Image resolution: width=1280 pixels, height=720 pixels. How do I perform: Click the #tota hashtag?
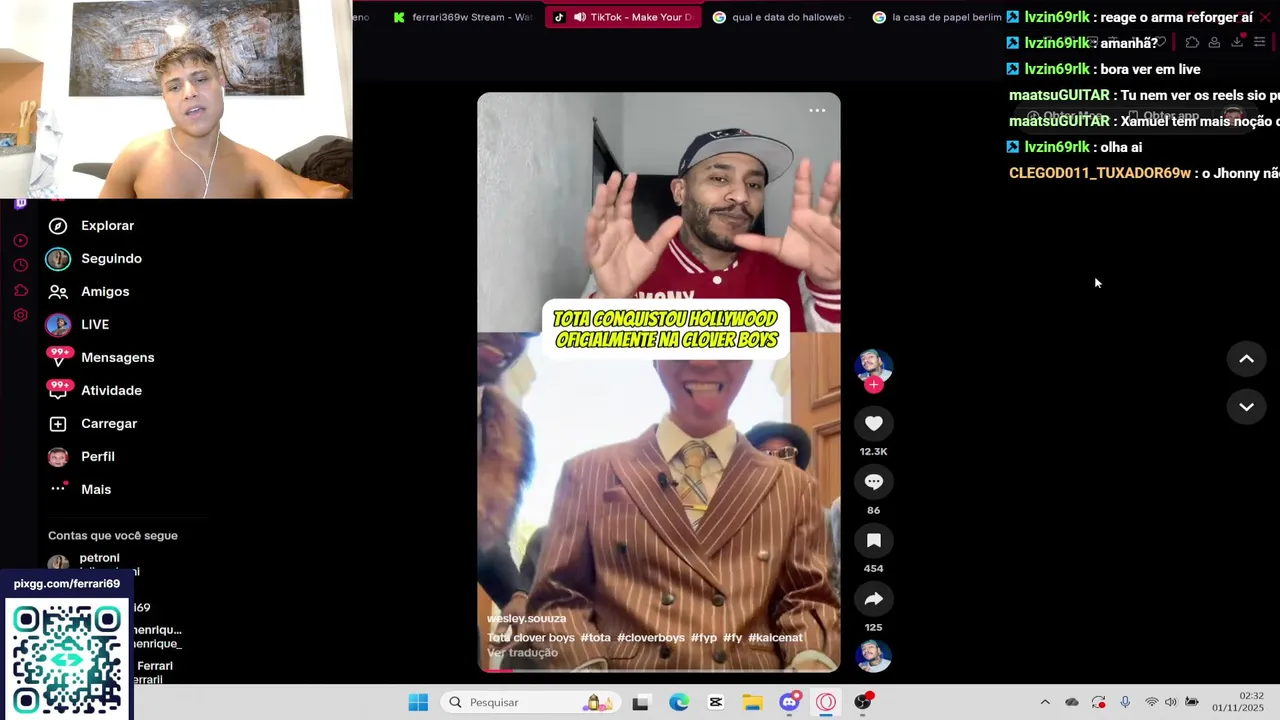[x=595, y=638]
